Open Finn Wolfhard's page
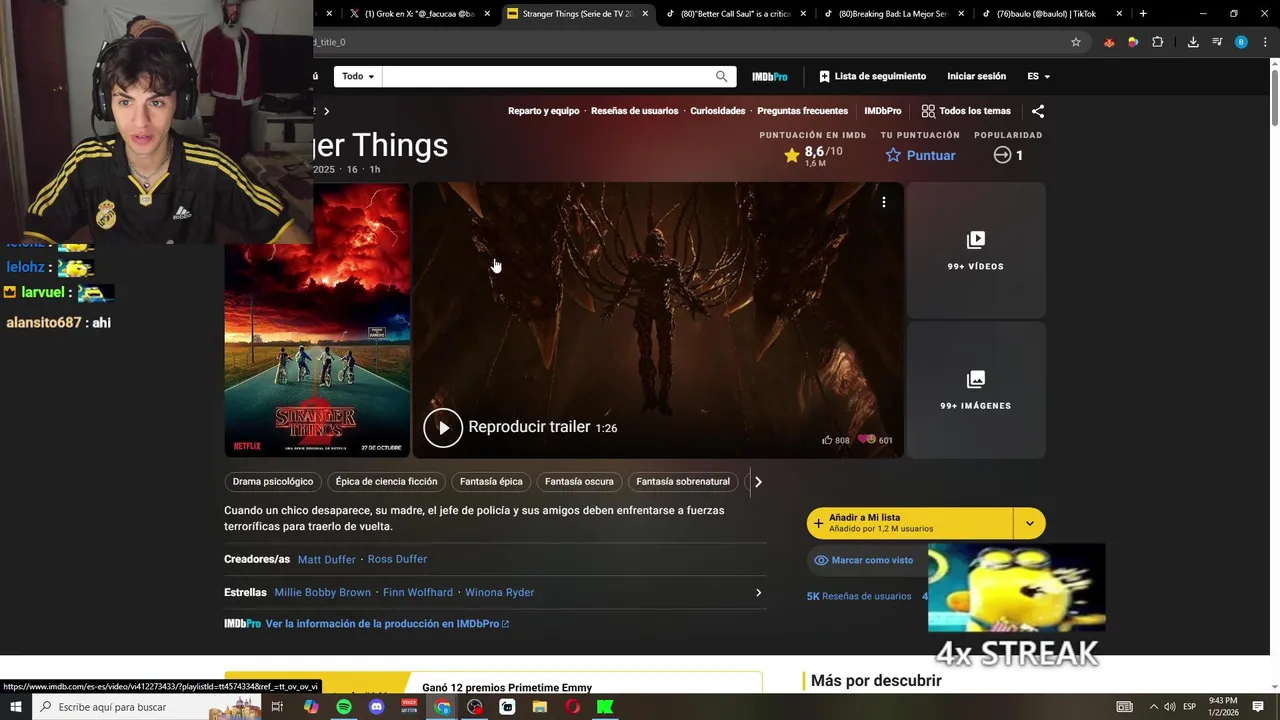 pyautogui.click(x=418, y=593)
